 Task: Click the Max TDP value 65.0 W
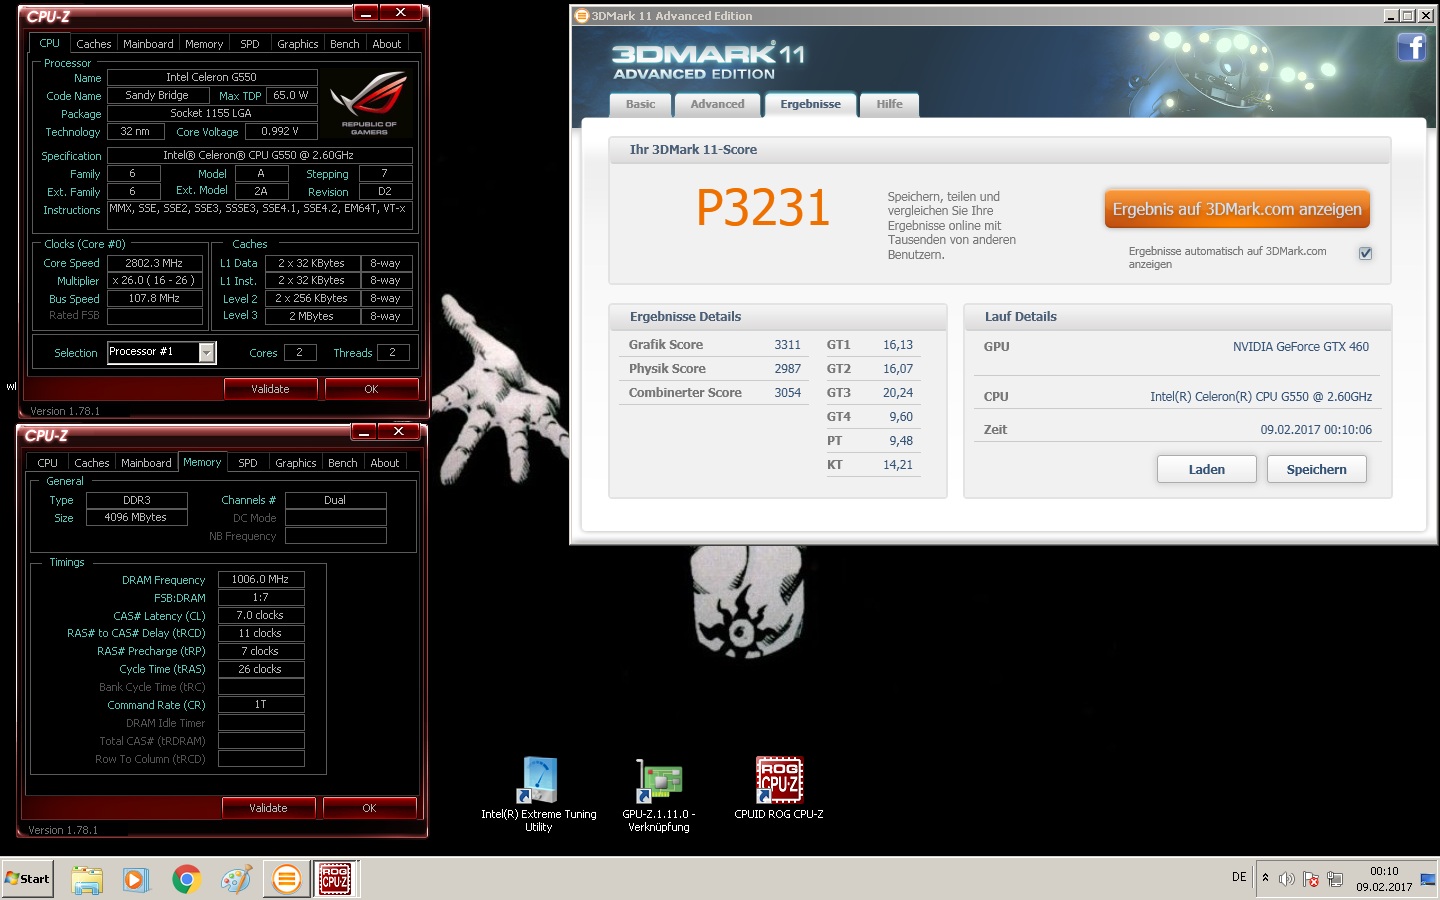pyautogui.click(x=291, y=95)
